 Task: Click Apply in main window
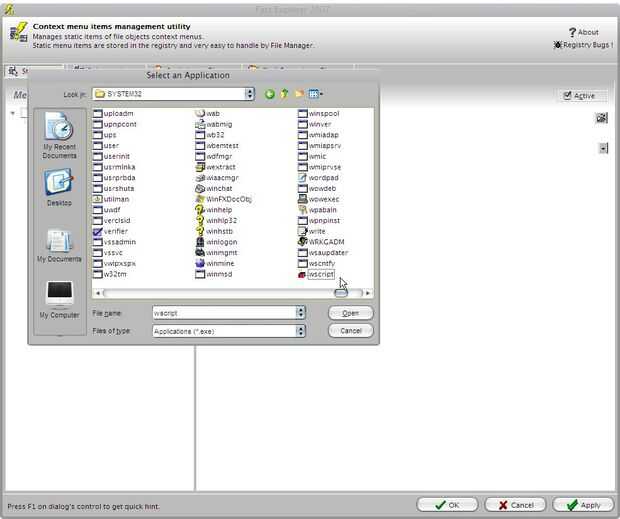coord(583,505)
